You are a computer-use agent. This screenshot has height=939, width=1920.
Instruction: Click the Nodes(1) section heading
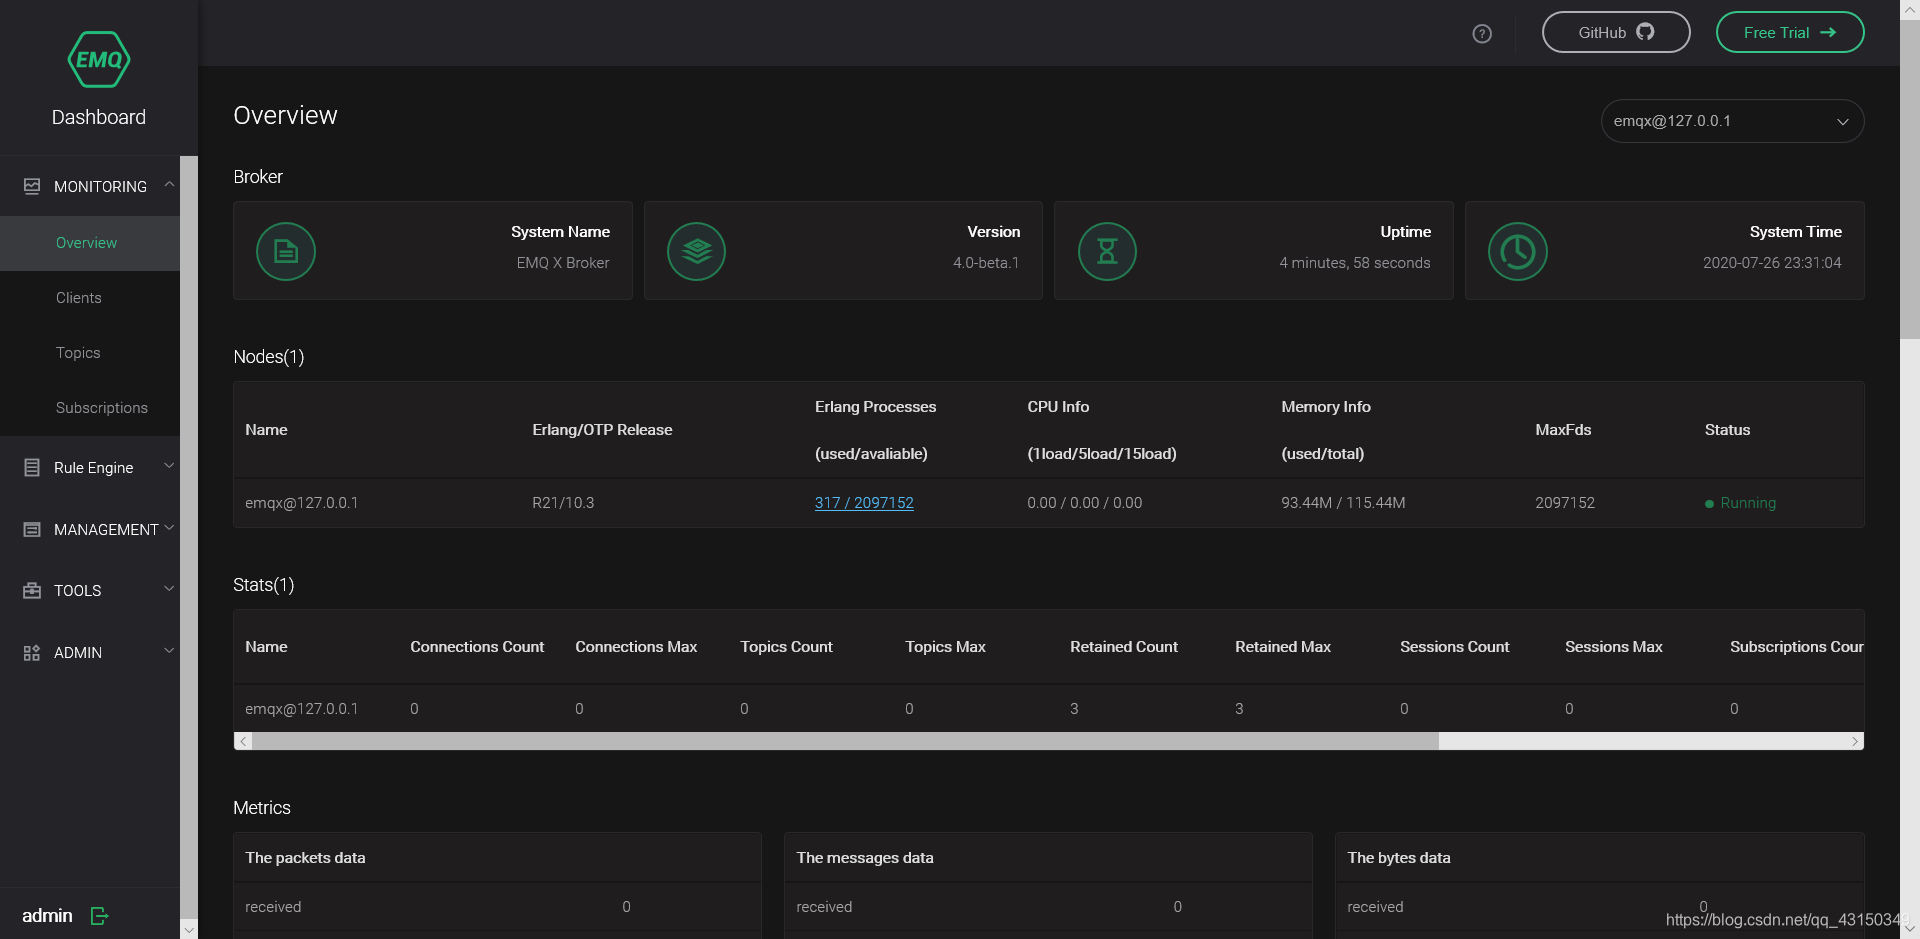(x=269, y=357)
